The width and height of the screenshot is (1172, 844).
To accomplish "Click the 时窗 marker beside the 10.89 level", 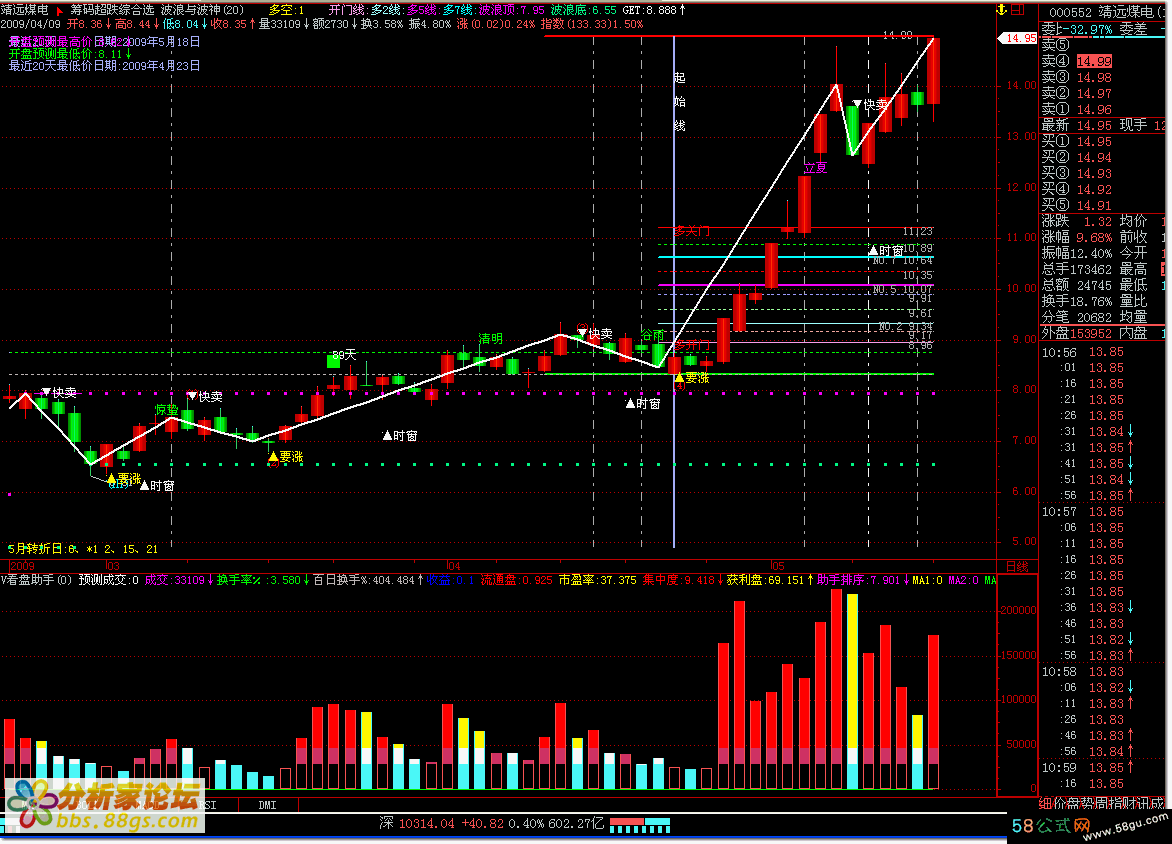I will point(885,250).
